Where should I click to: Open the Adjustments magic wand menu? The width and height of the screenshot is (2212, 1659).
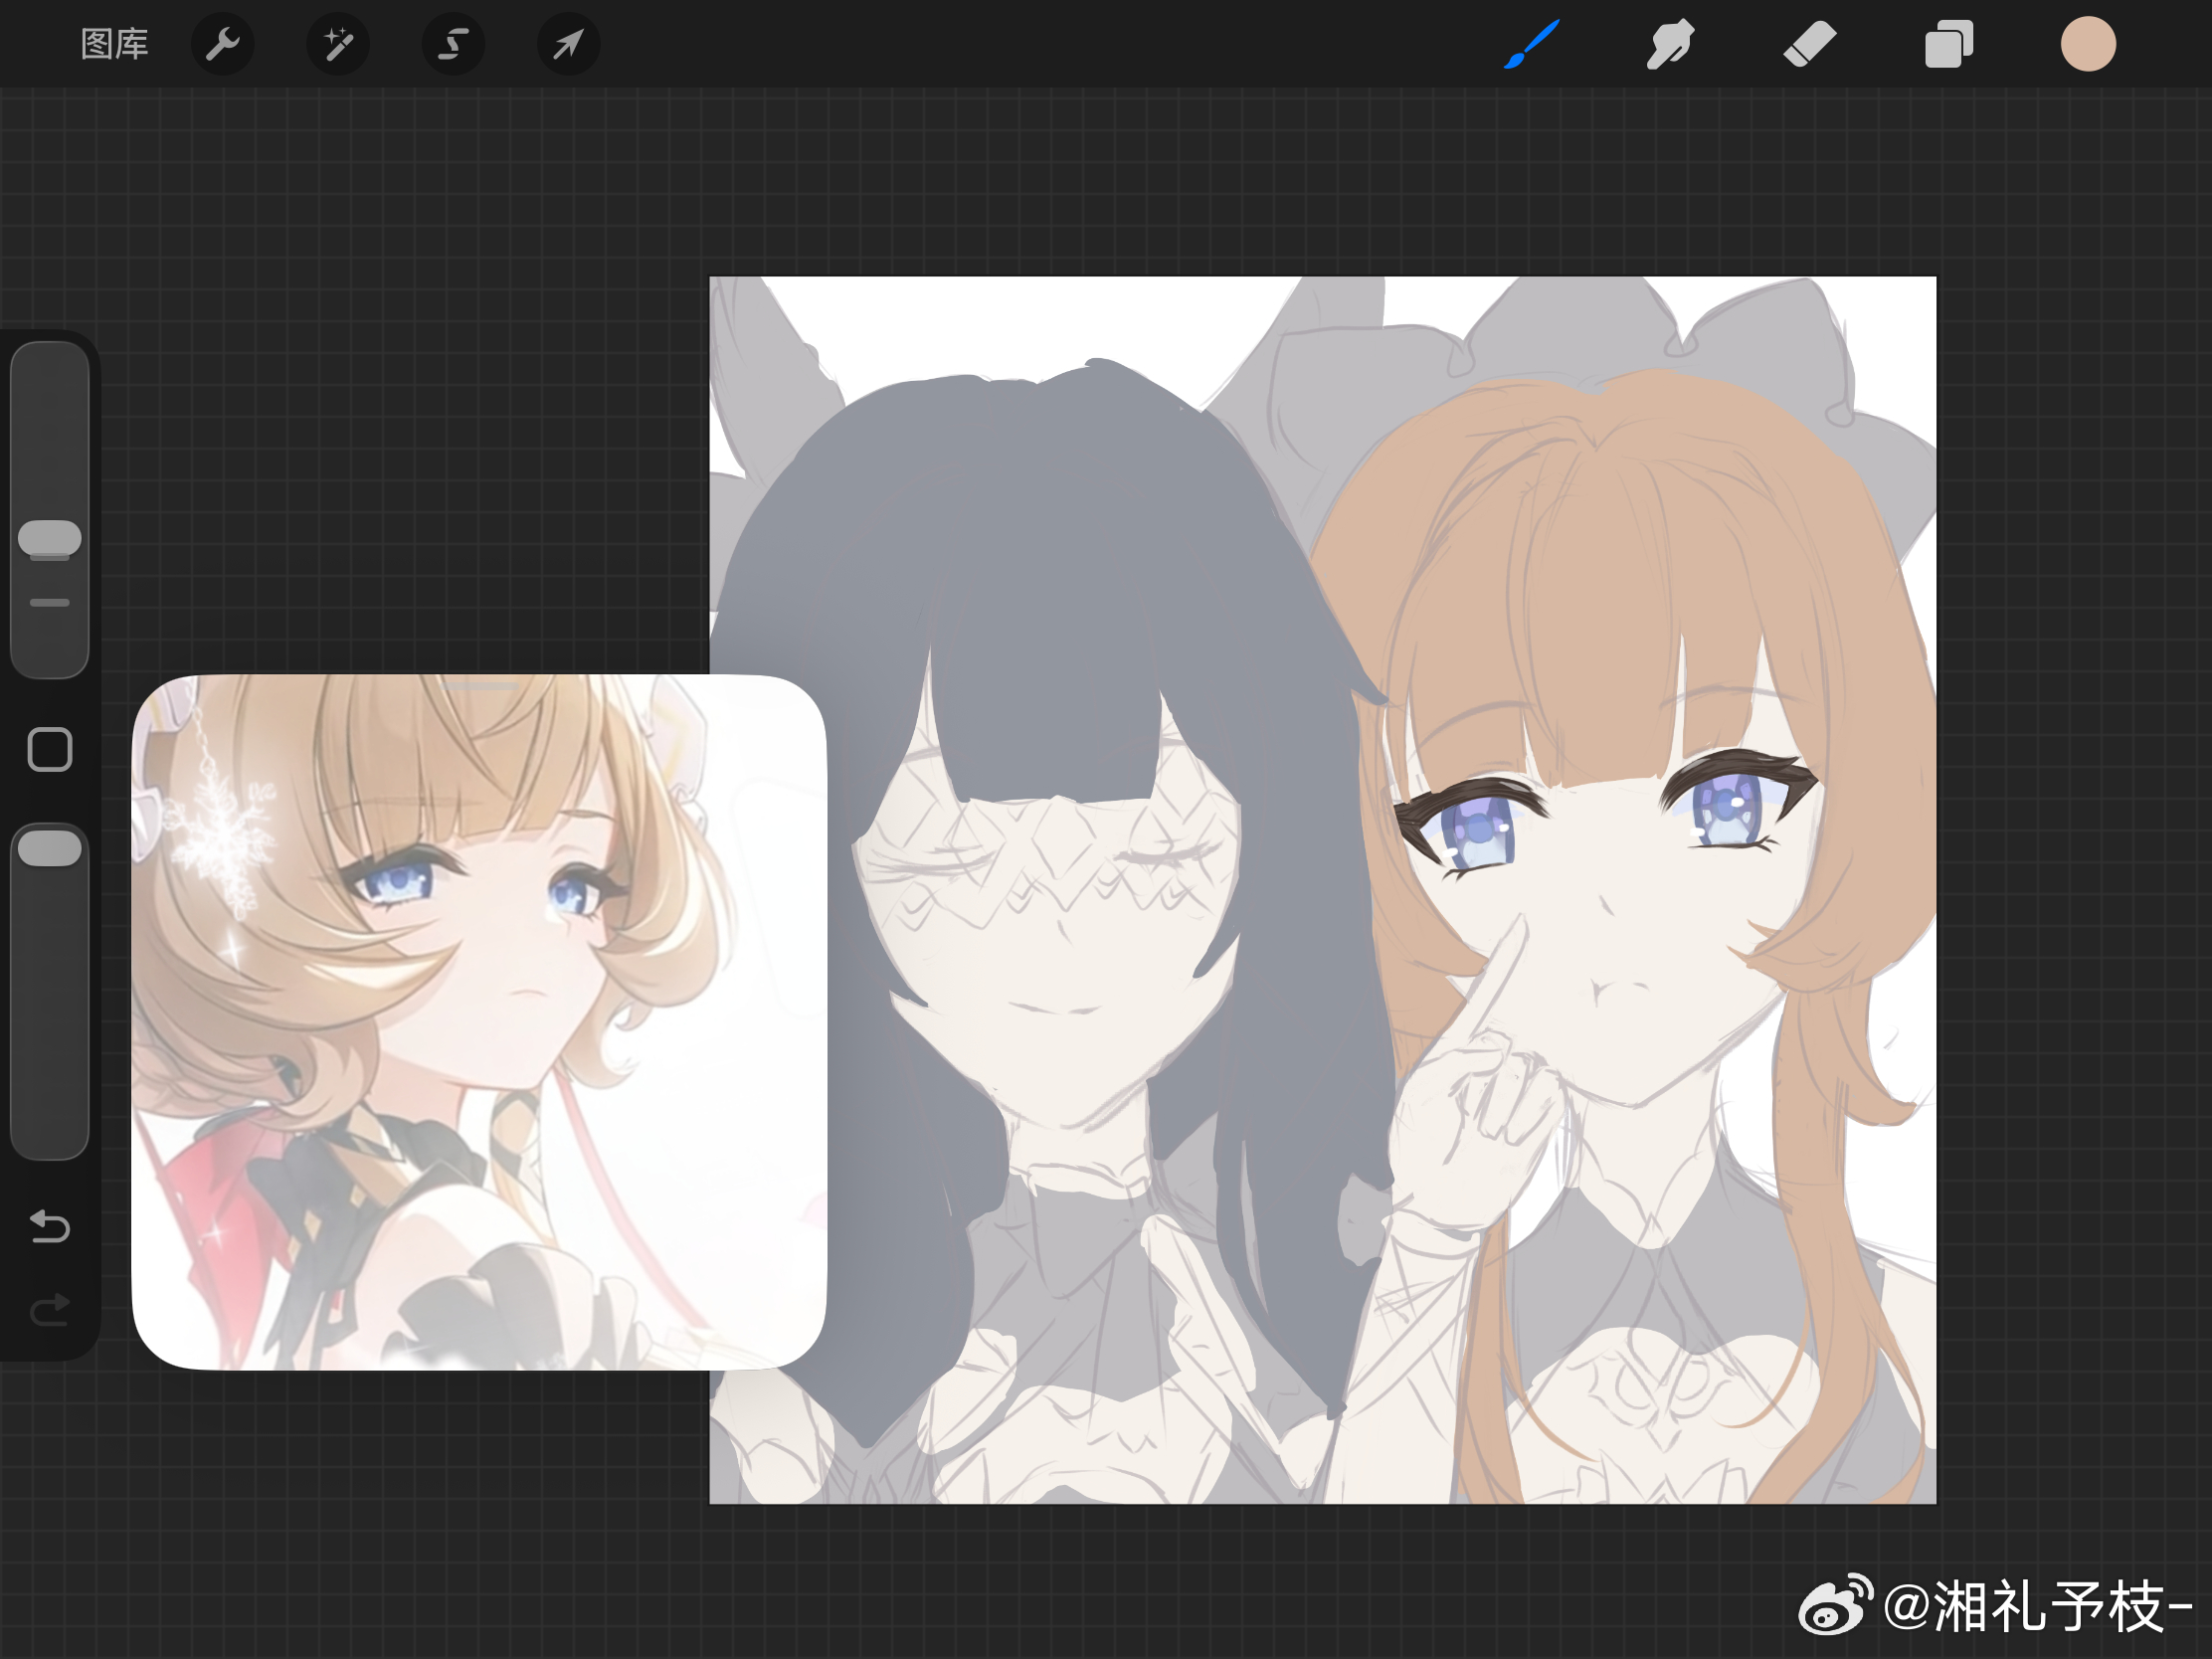point(338,44)
